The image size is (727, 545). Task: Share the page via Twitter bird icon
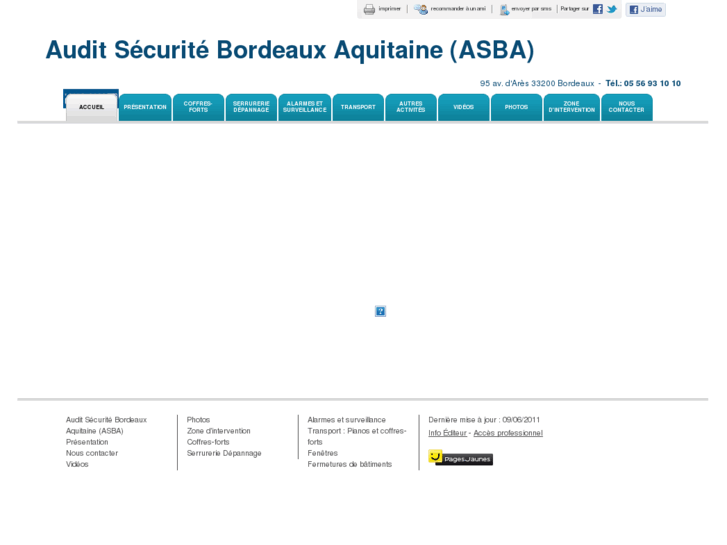(x=612, y=9)
